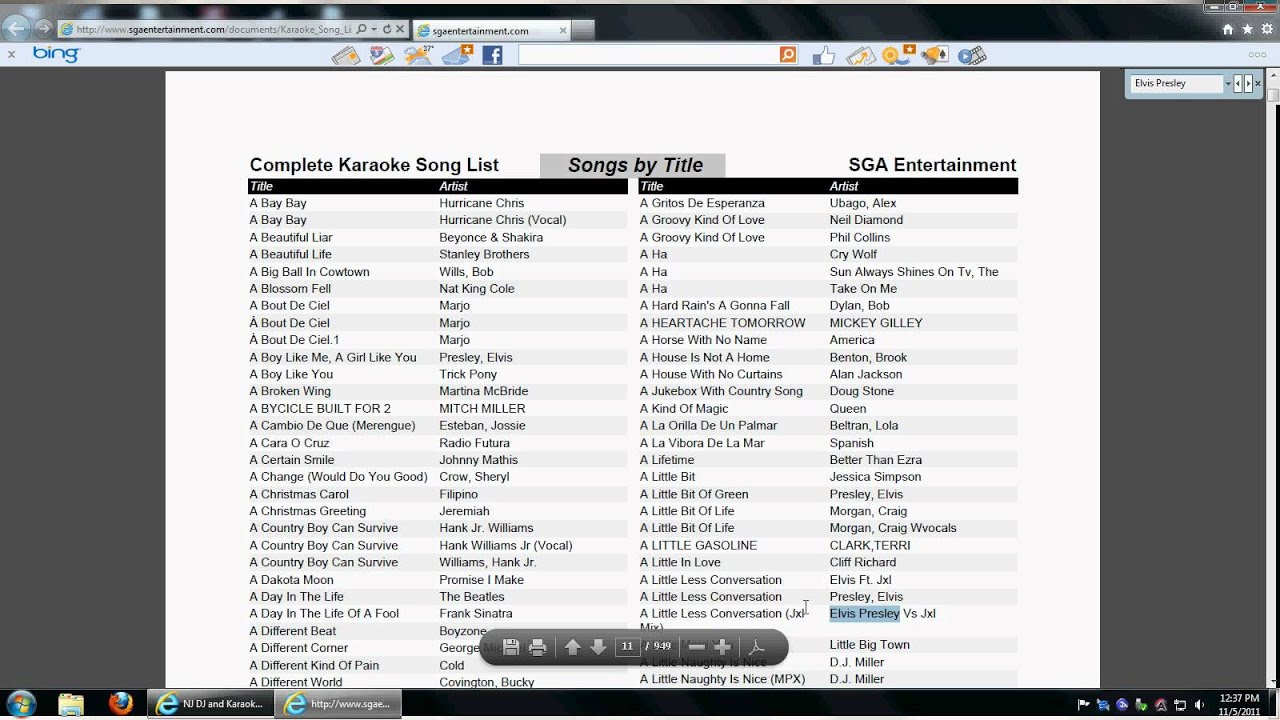1280x720 pixels.
Task: Go to next page with down arrow
Action: point(598,647)
